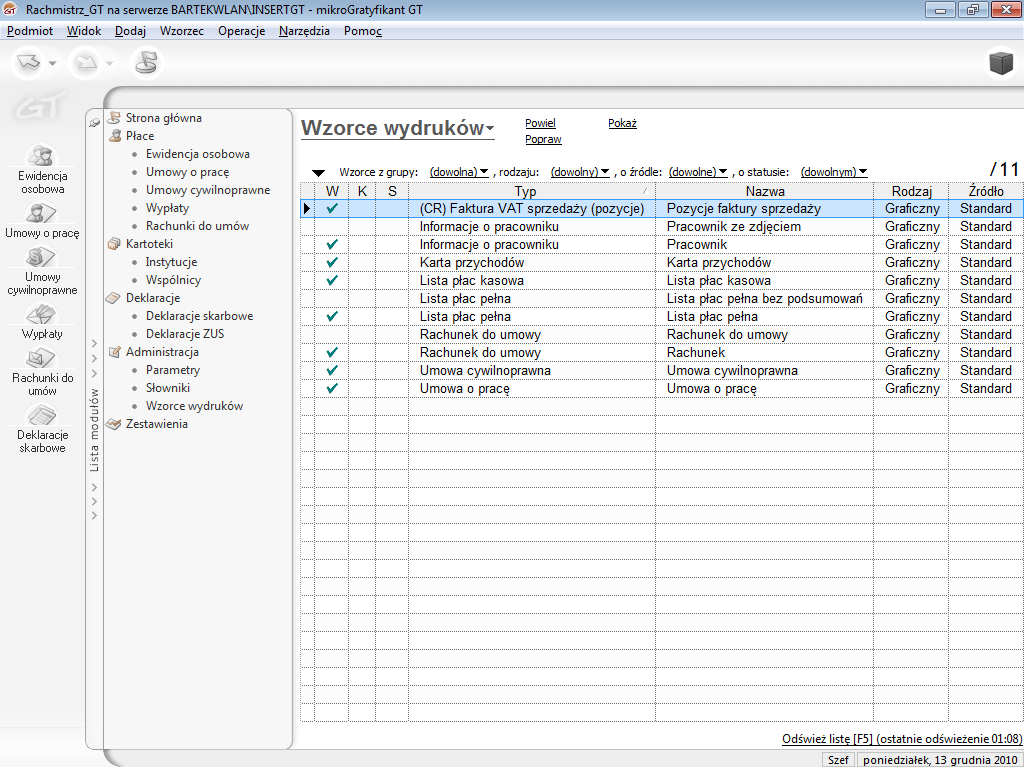Click the Odśwież listę [F5] link
This screenshot has width=1024, height=767.
pyautogui.click(x=827, y=739)
